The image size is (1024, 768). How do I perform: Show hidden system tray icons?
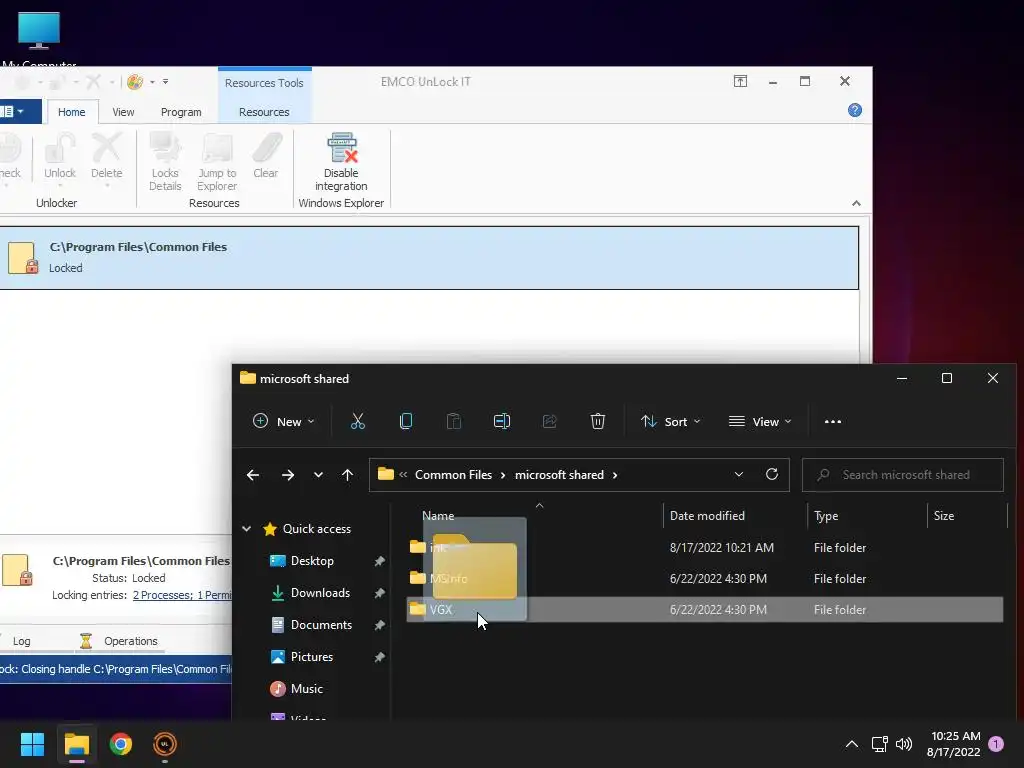point(852,744)
